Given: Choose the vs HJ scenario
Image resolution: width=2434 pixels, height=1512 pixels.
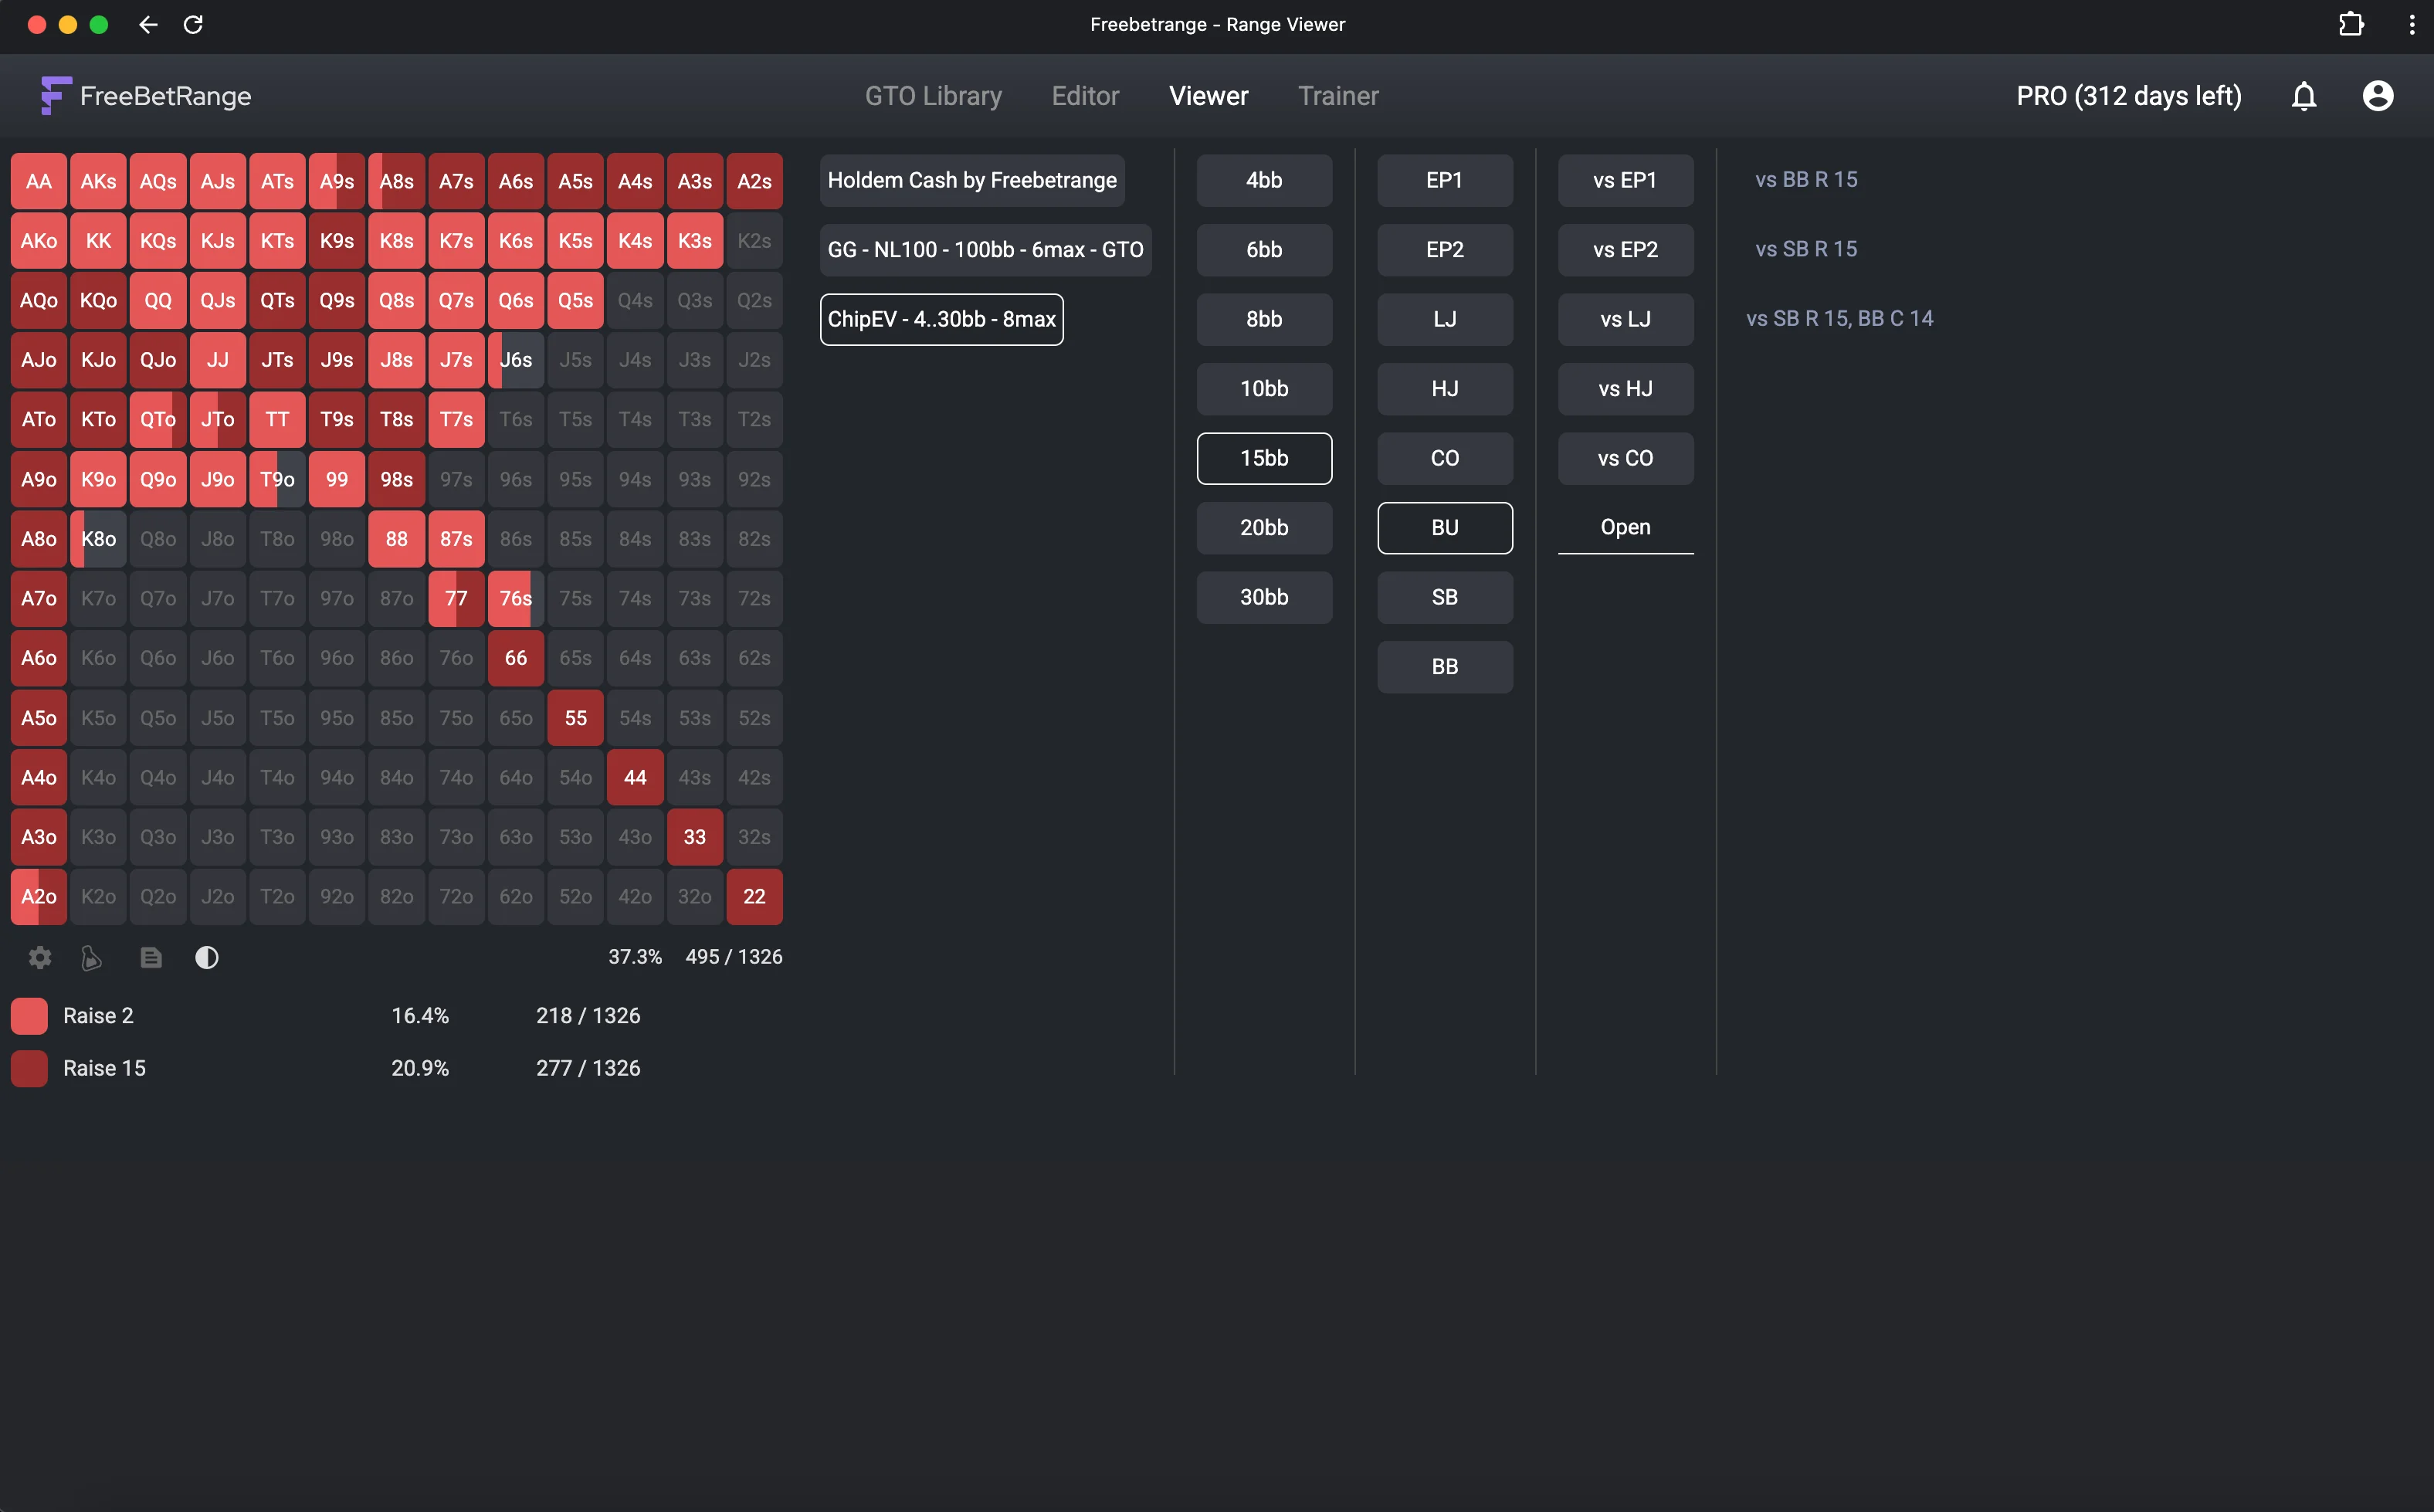Looking at the screenshot, I should [x=1625, y=388].
